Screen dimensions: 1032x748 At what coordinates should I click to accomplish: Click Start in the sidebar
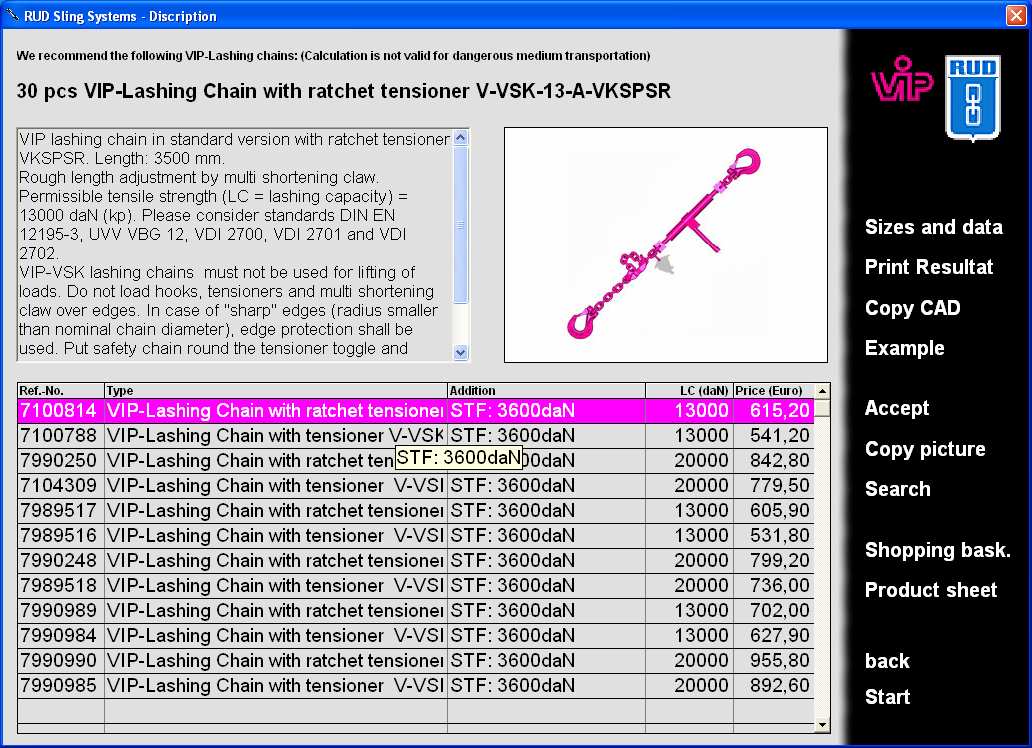point(887,697)
